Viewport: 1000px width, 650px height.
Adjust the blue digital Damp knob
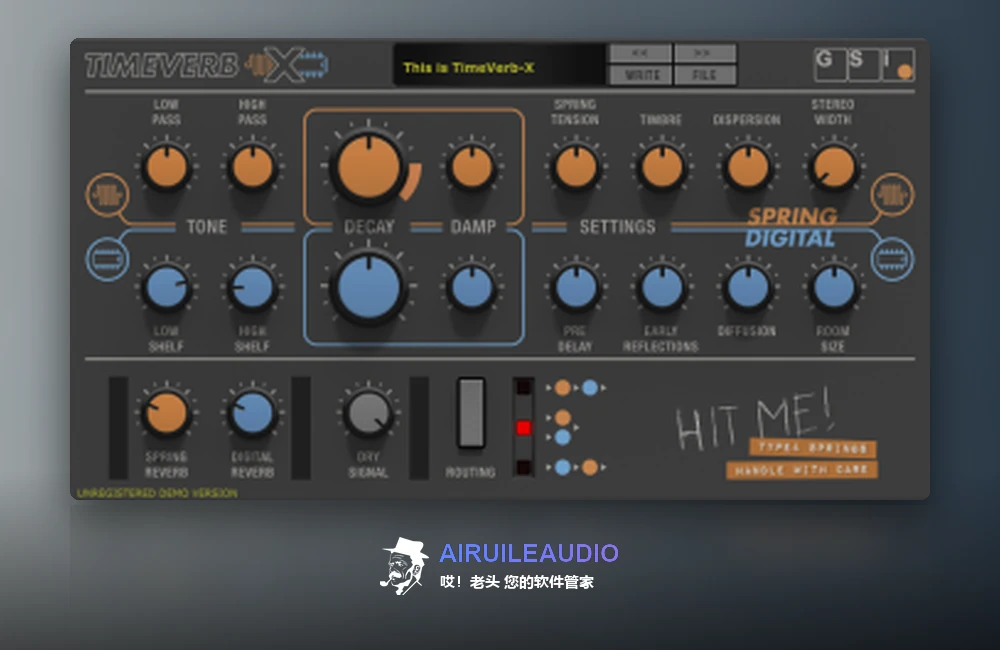(x=472, y=288)
